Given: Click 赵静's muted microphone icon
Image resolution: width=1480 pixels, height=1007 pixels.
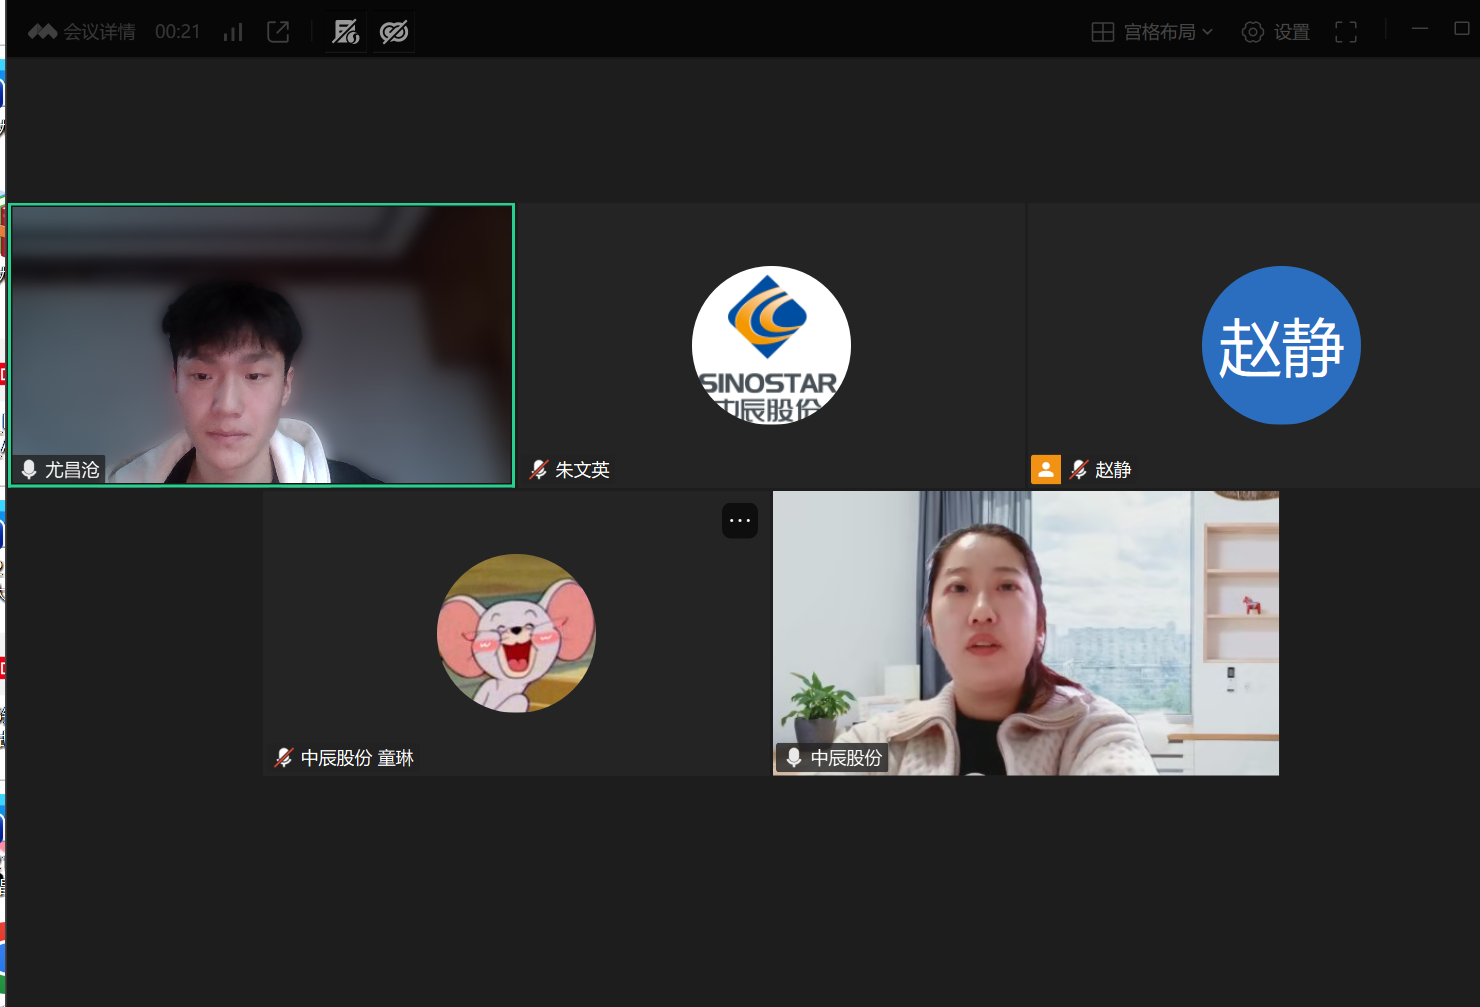Looking at the screenshot, I should coord(1078,469).
